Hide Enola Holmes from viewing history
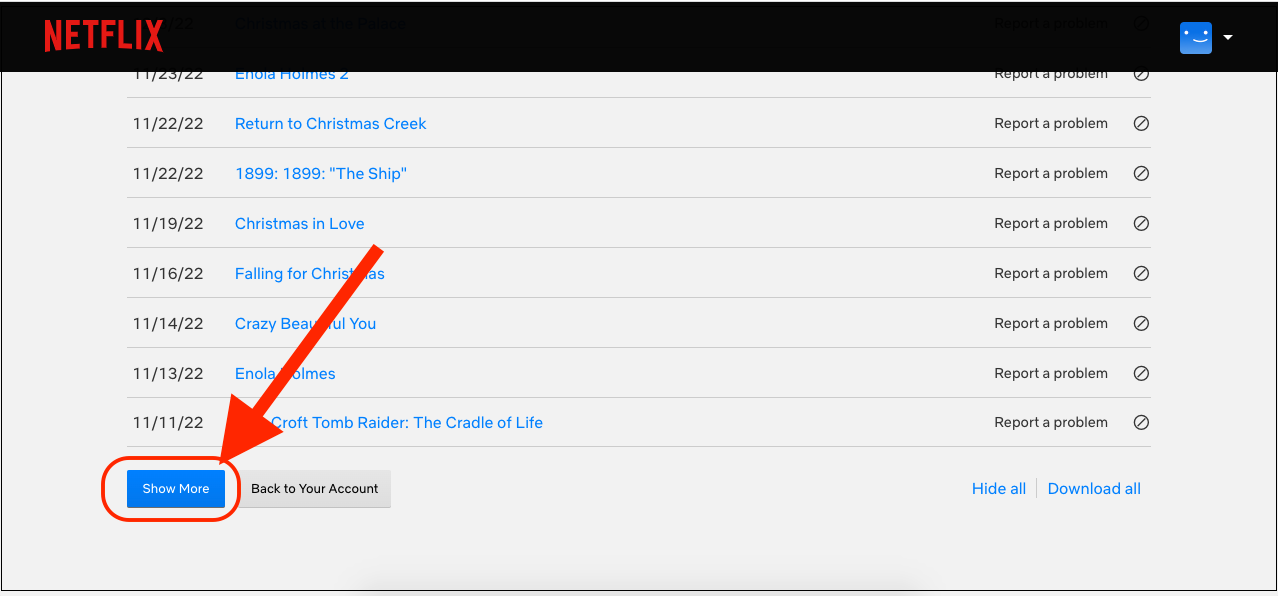Viewport: 1278px width, 596px height. 1141,374
